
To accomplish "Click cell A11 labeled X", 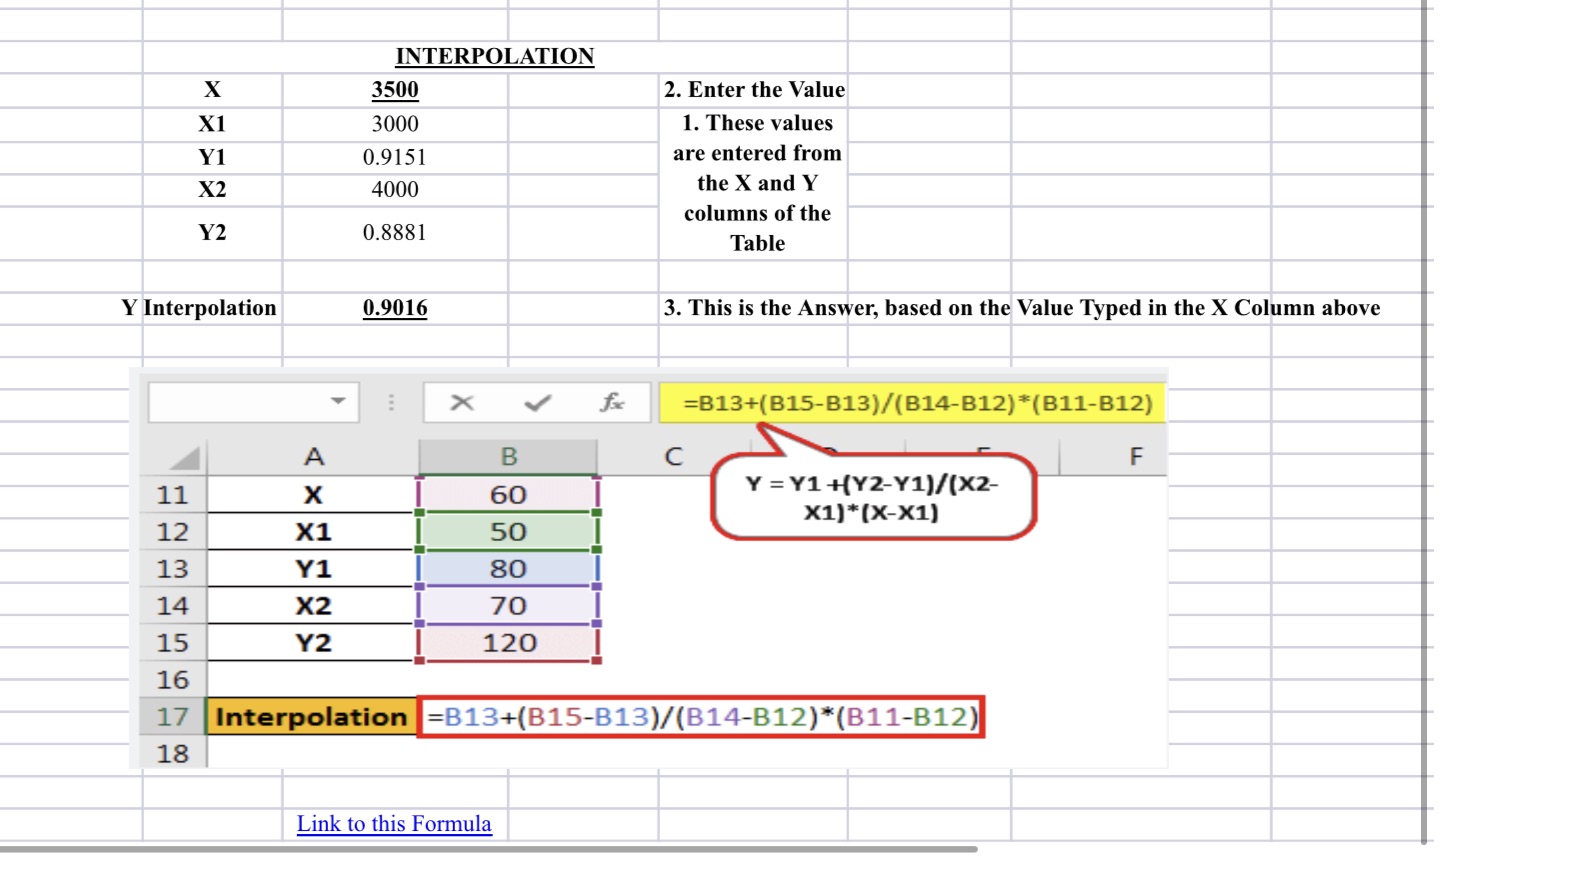I will point(313,495).
